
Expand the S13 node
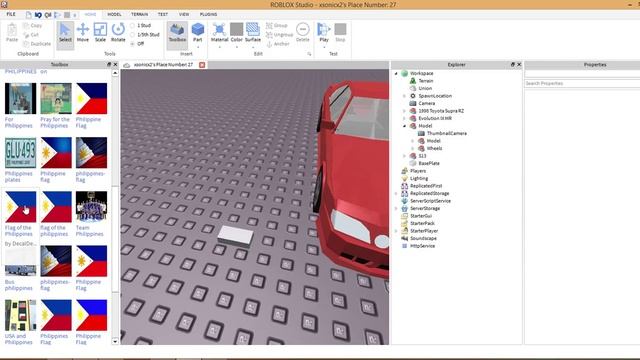coord(404,156)
